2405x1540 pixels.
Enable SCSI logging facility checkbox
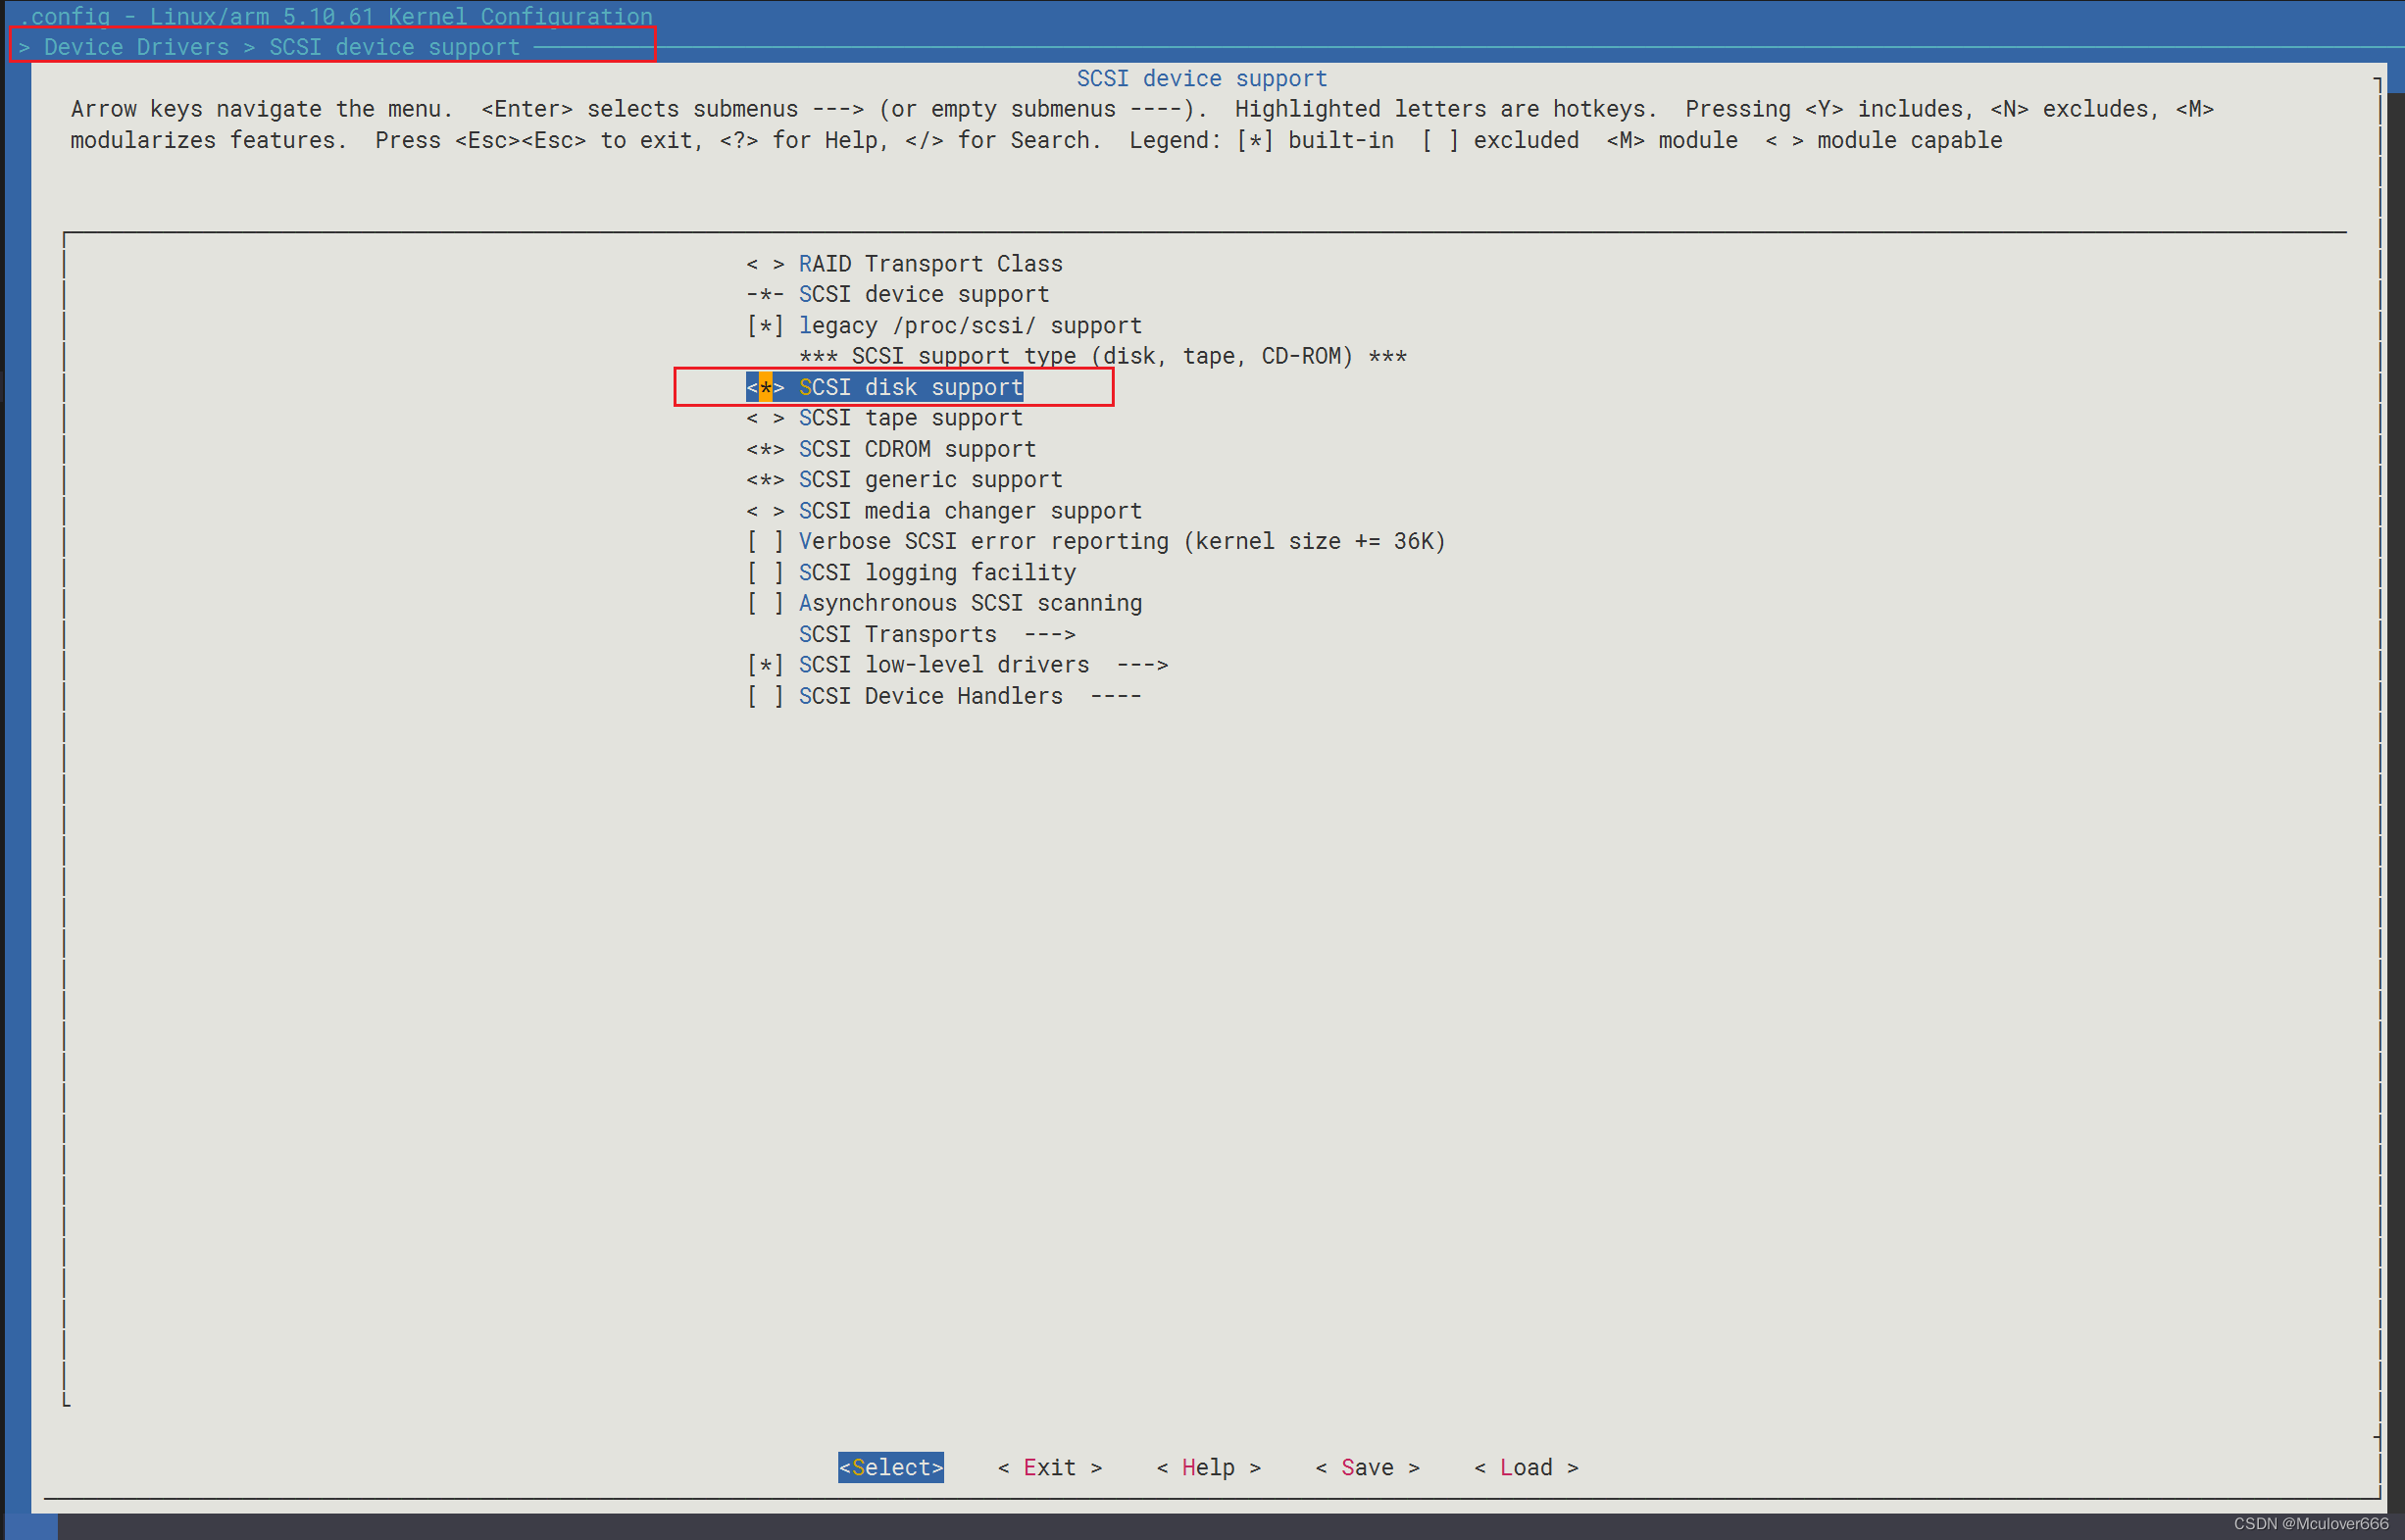click(x=936, y=572)
